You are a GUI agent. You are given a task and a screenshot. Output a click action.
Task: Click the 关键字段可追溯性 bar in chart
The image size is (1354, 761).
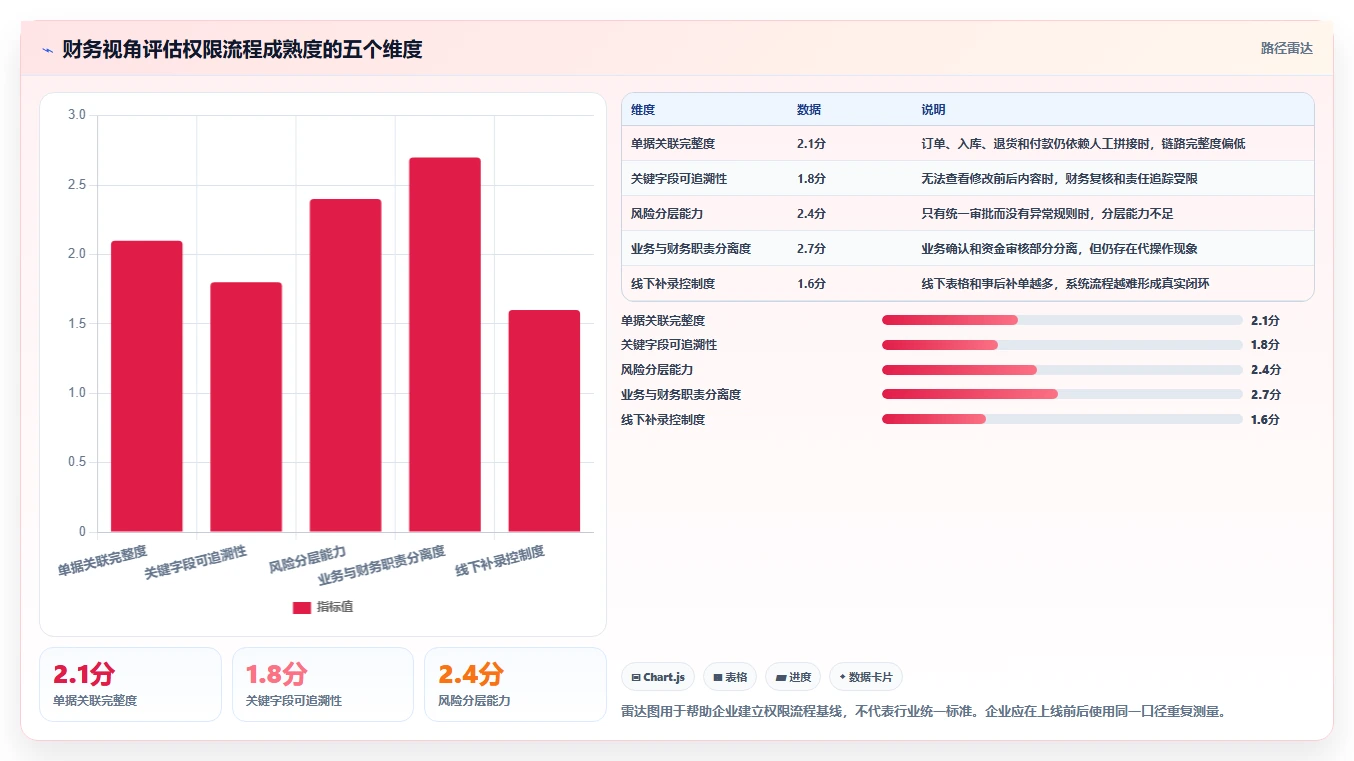[246, 407]
